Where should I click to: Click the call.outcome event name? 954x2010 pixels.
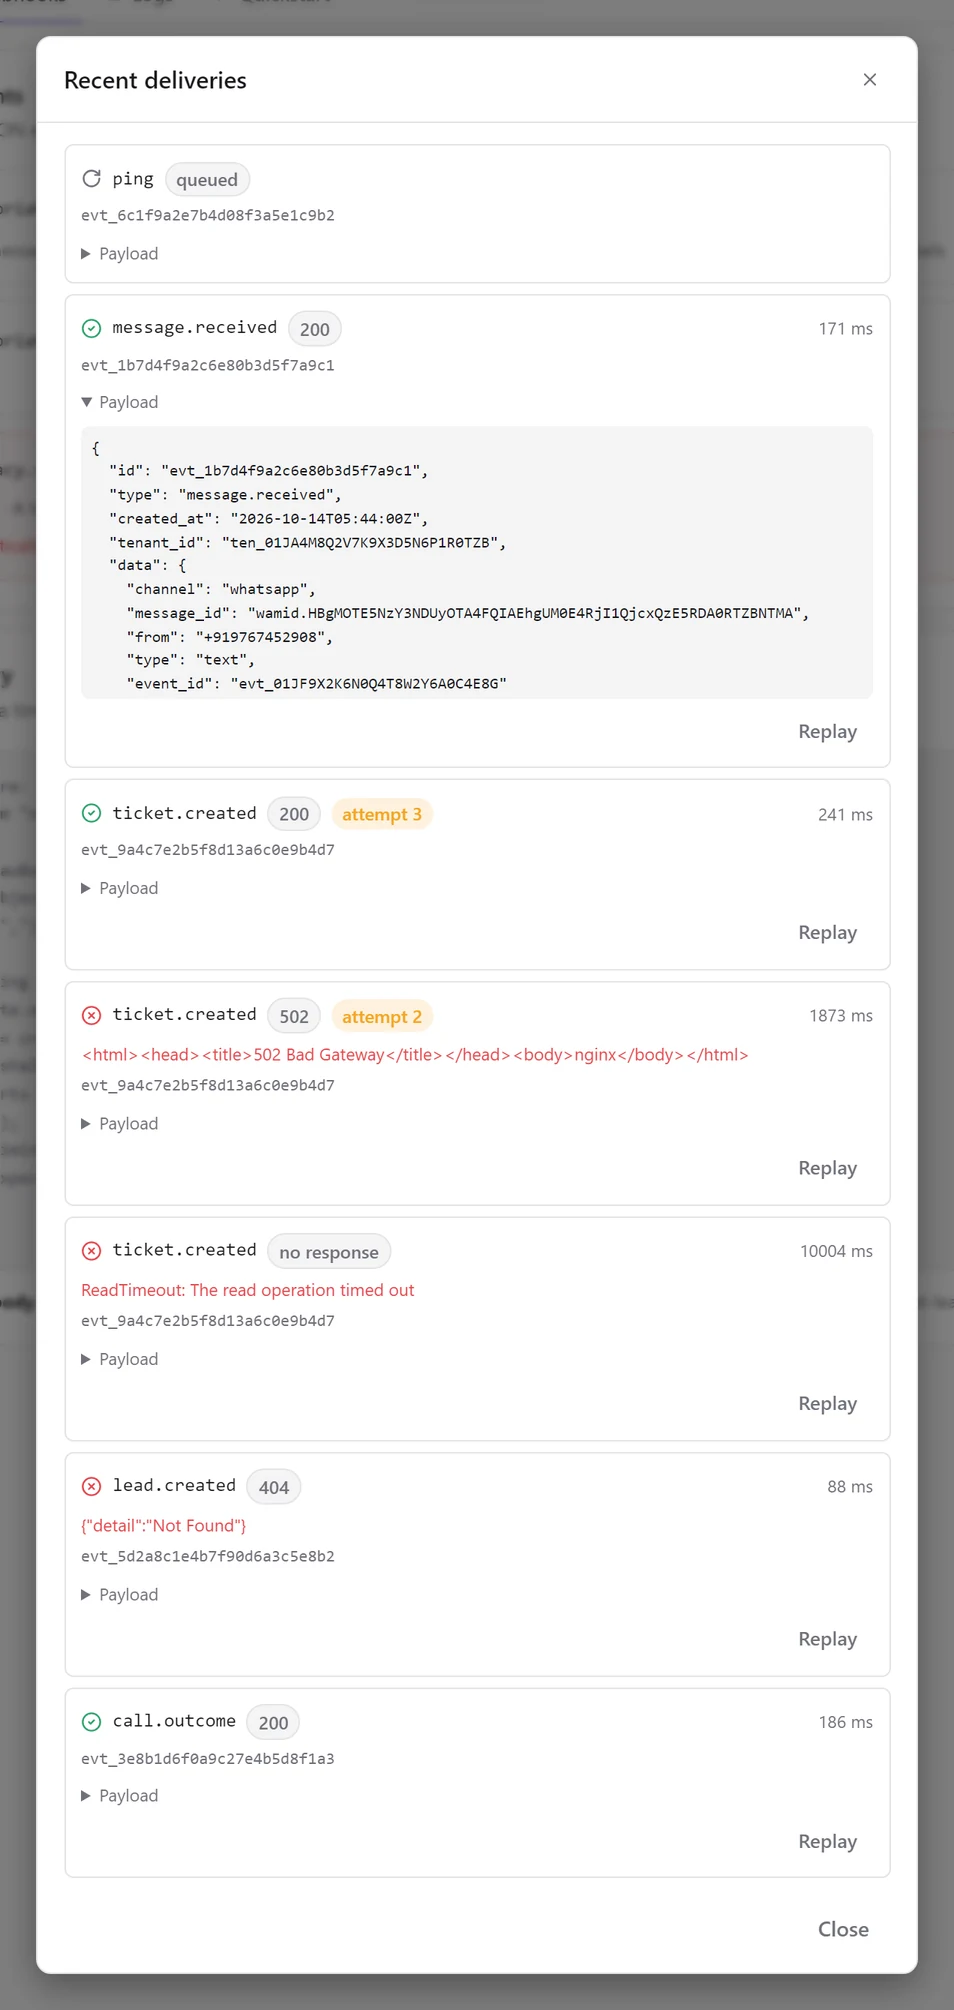[174, 1721]
